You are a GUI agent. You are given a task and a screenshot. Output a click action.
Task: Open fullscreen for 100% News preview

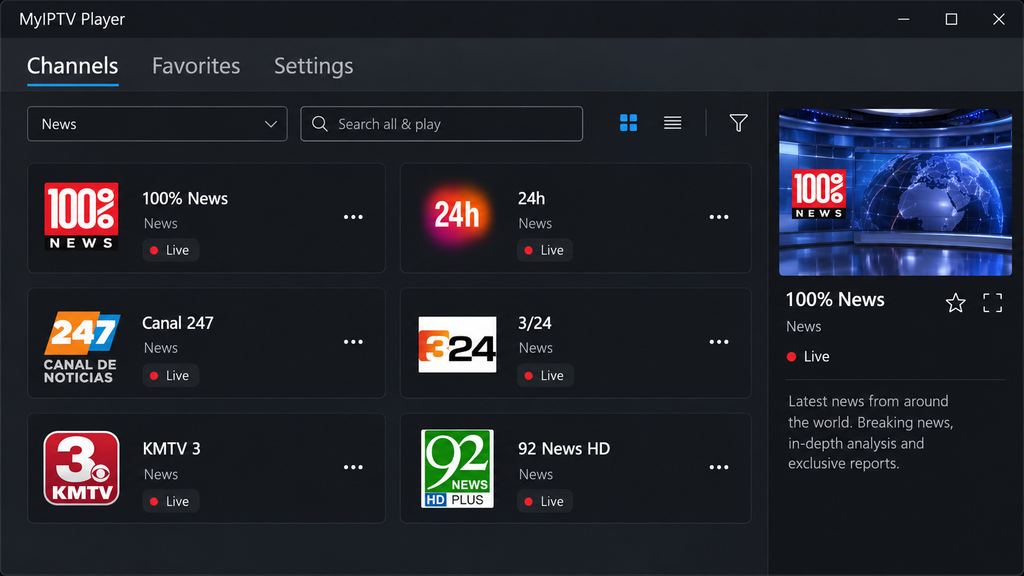pyautogui.click(x=993, y=302)
